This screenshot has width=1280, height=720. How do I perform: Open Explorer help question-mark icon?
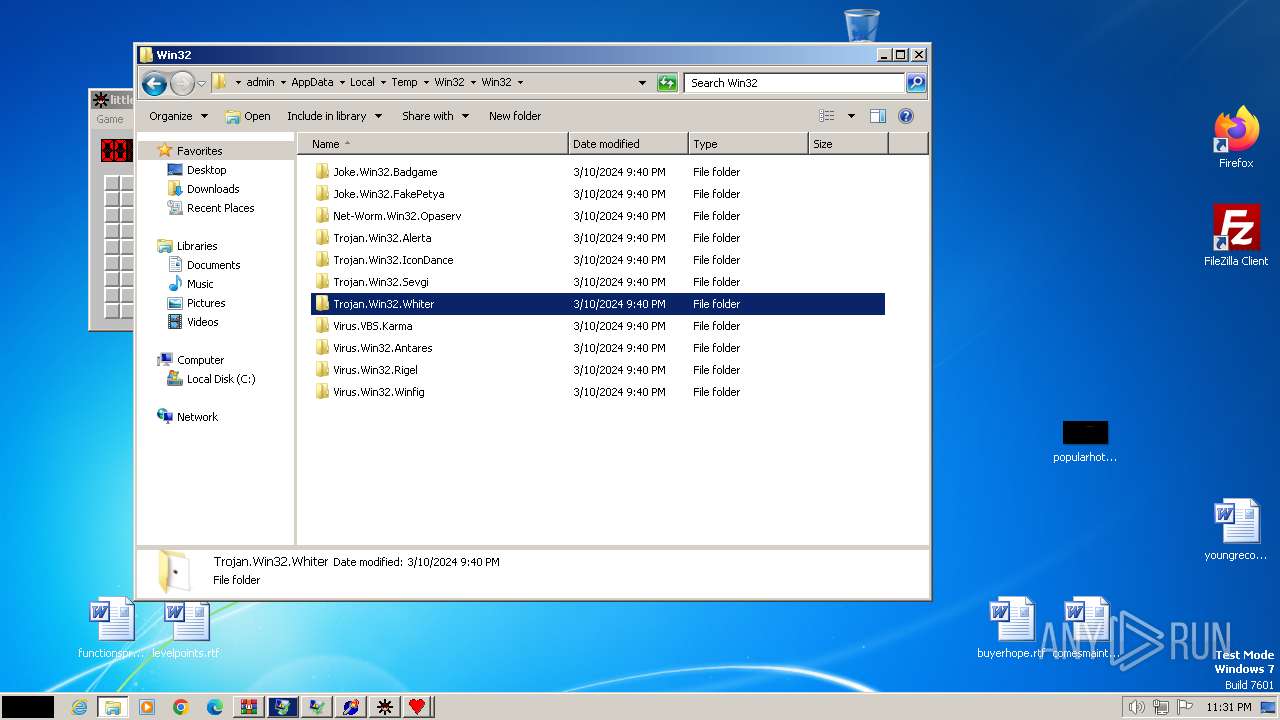click(906, 116)
